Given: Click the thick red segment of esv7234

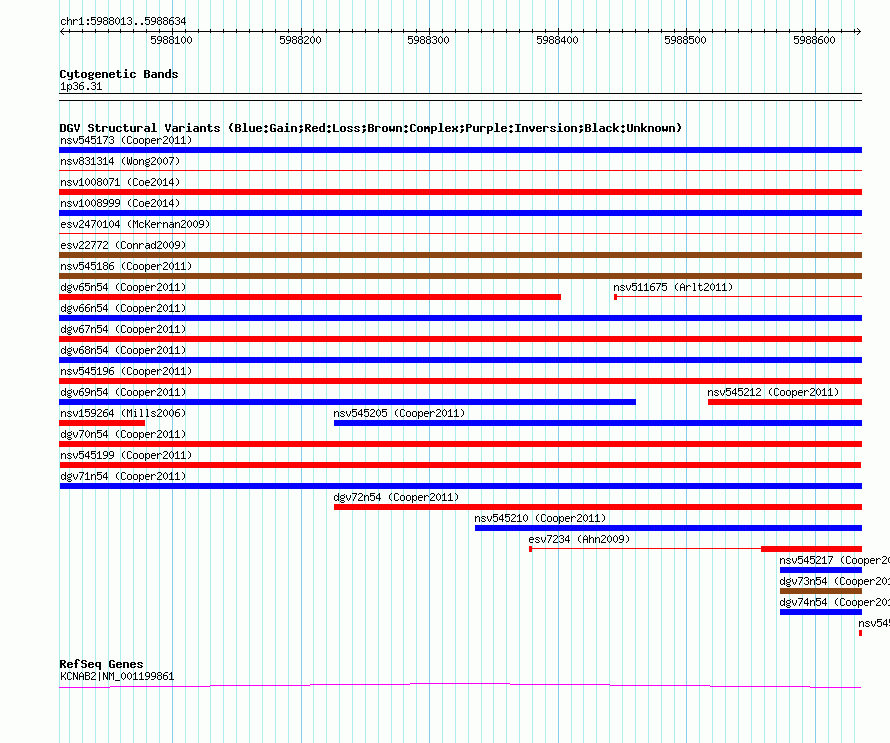Looking at the screenshot, I should pyautogui.click(x=811, y=549).
